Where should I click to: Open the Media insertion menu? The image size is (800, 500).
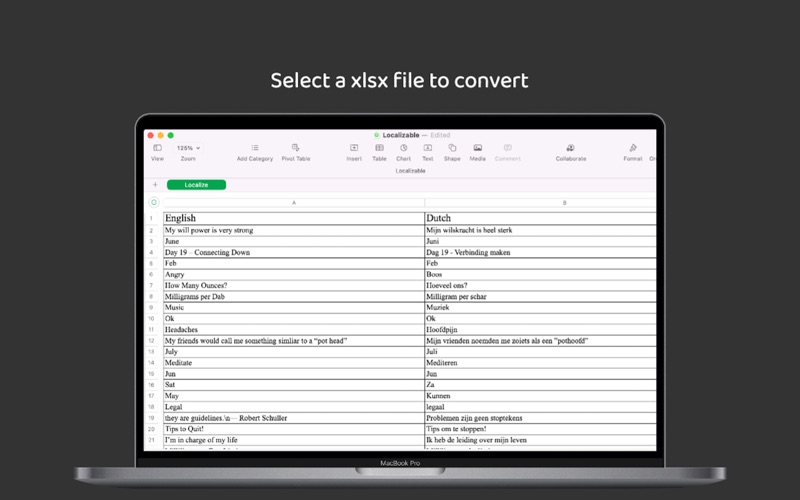[477, 148]
